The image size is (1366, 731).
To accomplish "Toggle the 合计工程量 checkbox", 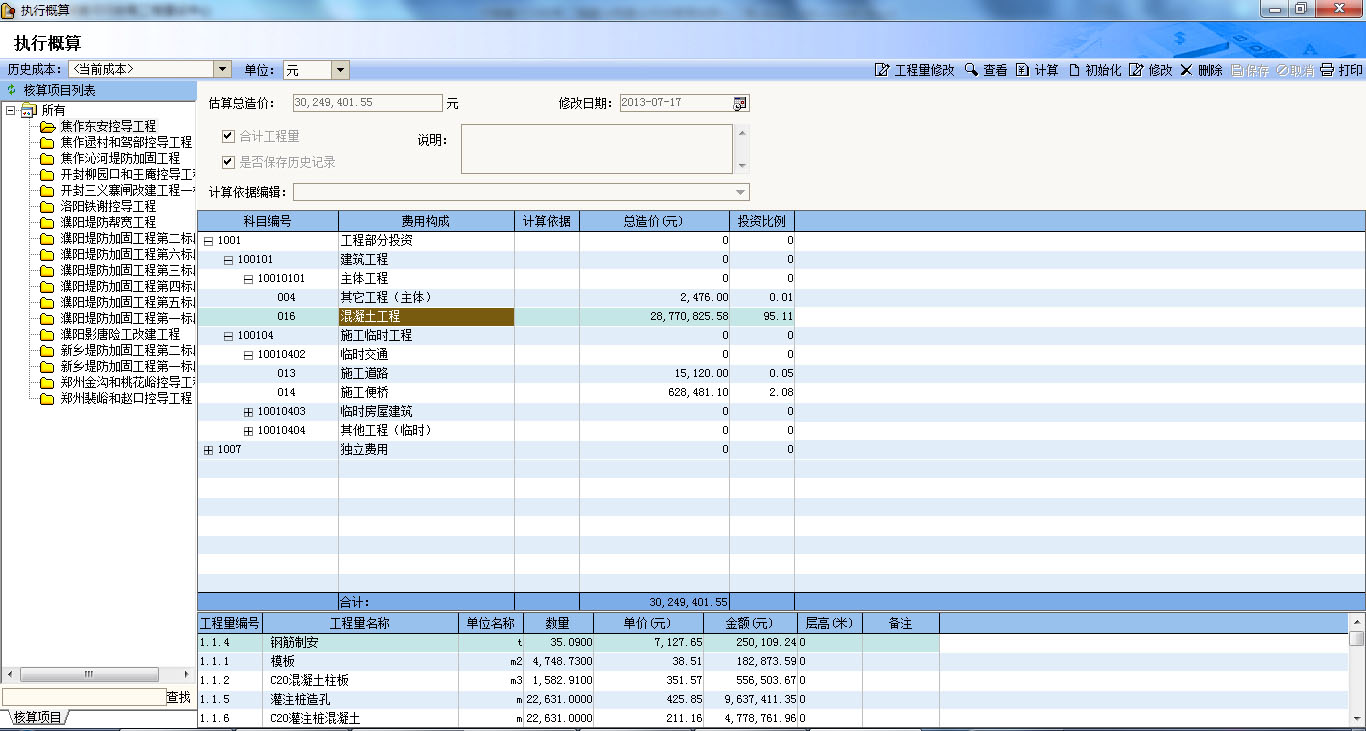I will (228, 136).
